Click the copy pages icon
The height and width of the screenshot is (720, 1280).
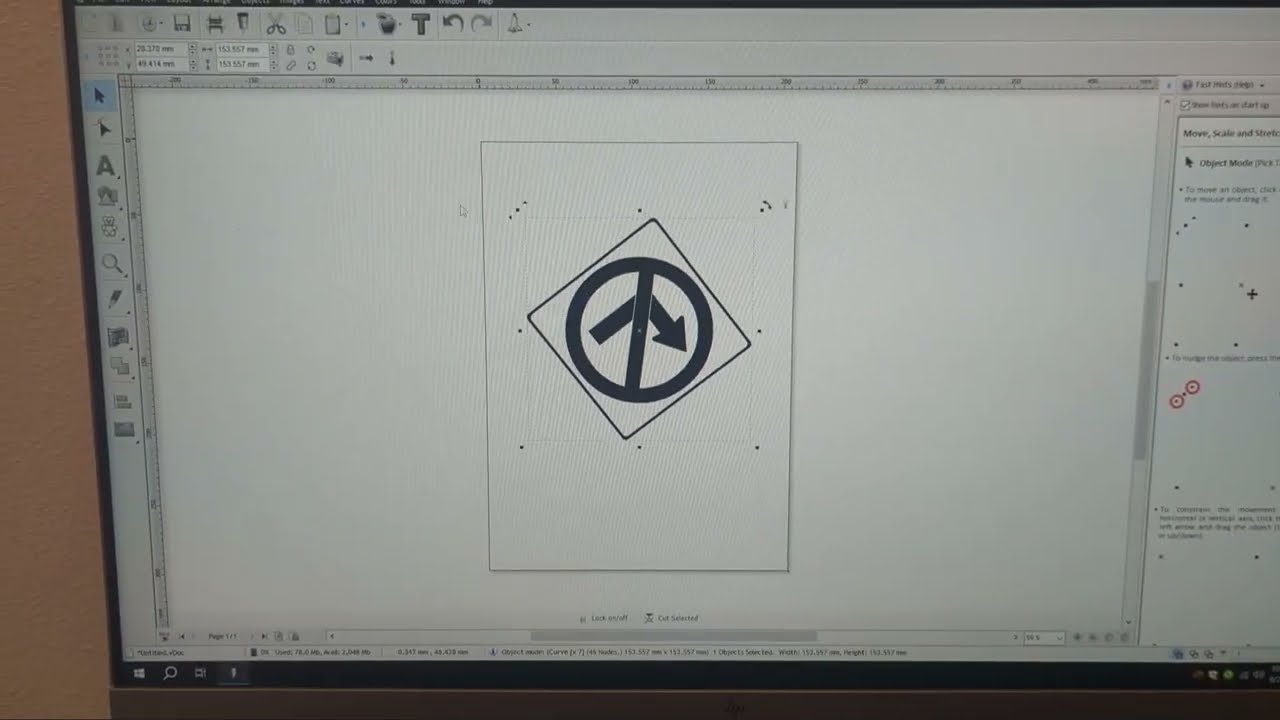pos(305,24)
